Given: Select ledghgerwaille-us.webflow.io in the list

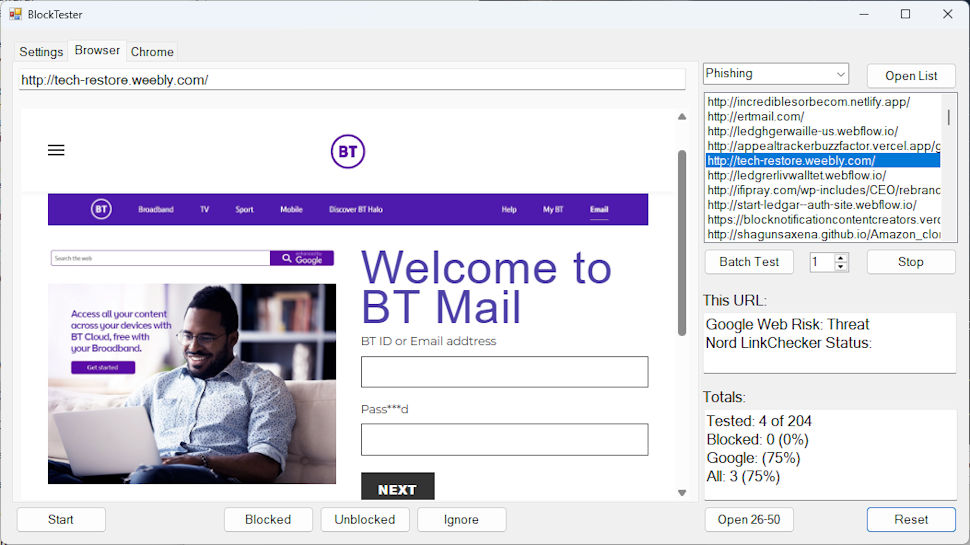Looking at the screenshot, I should pos(823,131).
